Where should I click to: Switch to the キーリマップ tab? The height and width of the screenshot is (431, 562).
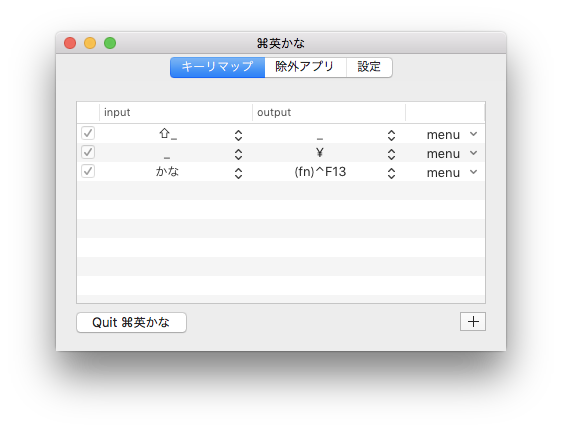pyautogui.click(x=218, y=67)
